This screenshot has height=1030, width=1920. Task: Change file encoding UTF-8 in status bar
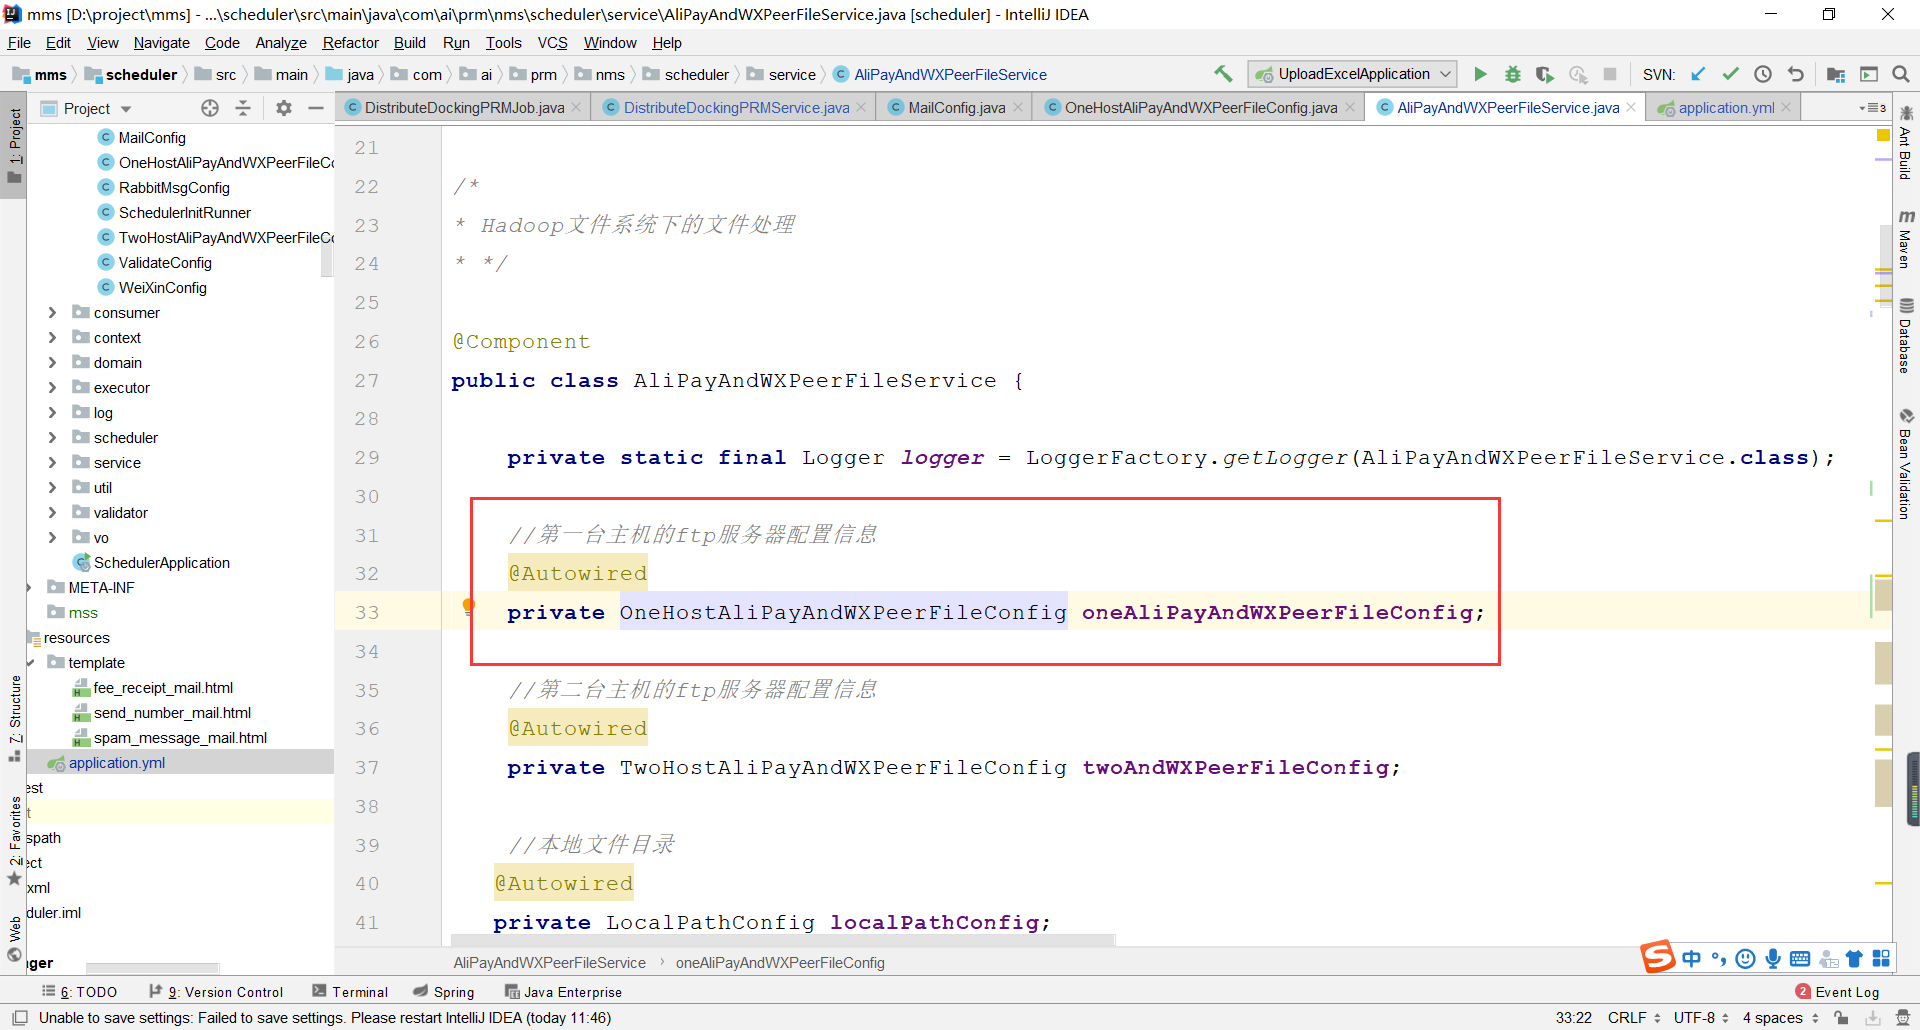tap(1701, 1018)
